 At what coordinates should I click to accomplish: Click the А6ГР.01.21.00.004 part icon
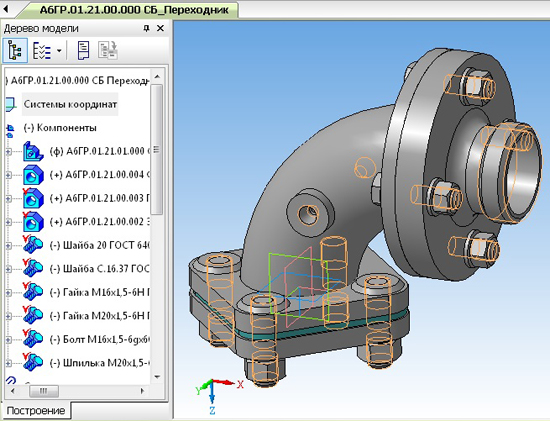[33, 175]
